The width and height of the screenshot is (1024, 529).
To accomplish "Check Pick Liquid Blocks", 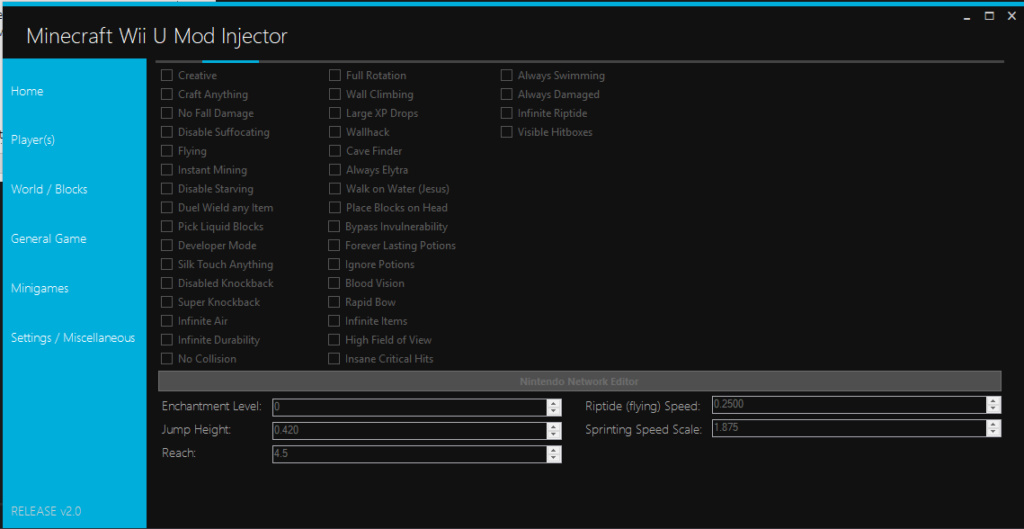I will point(167,227).
